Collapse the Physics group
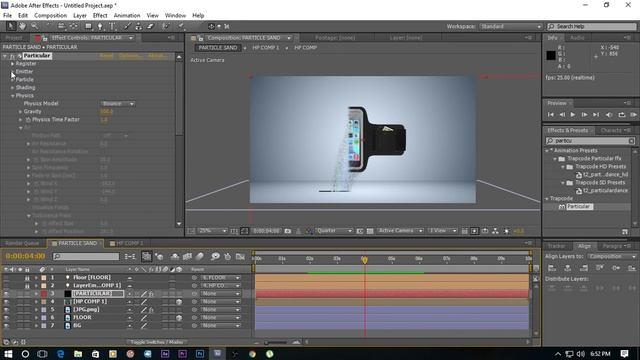The image size is (640, 360). 12,96
